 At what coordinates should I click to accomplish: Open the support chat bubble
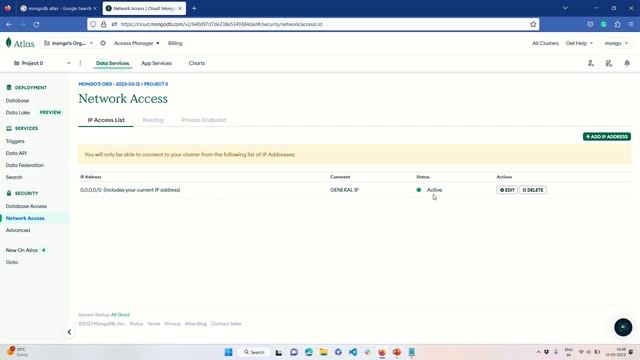pyautogui.click(x=623, y=327)
